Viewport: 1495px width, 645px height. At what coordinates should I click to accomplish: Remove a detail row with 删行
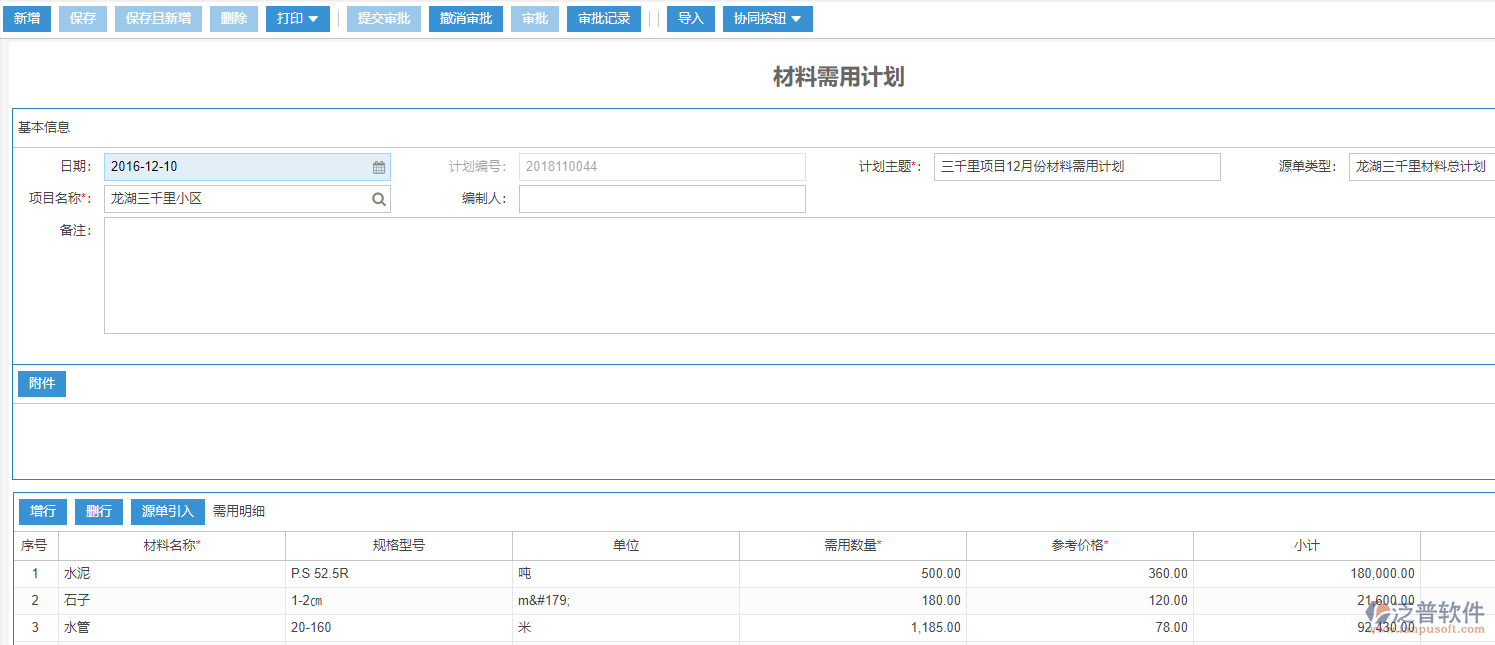pos(98,511)
